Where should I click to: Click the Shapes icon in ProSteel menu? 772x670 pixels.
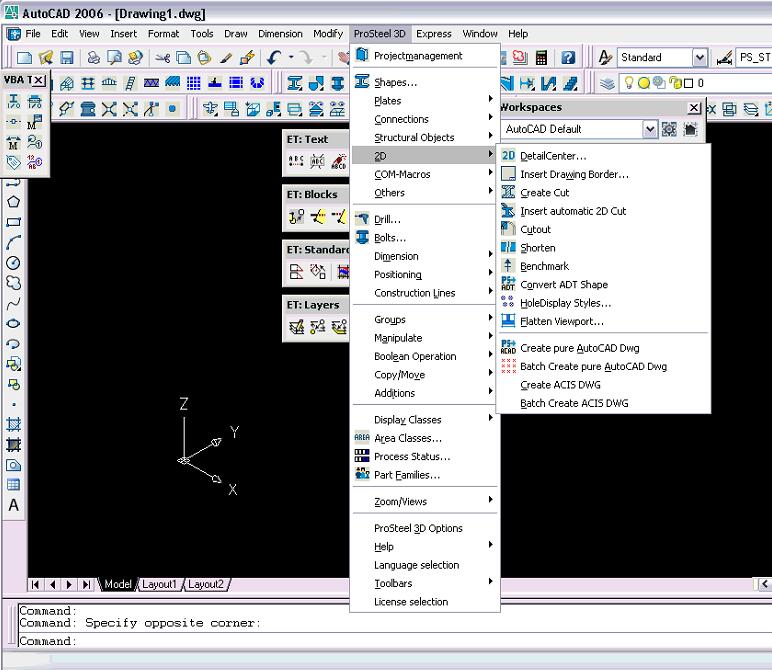(x=362, y=81)
